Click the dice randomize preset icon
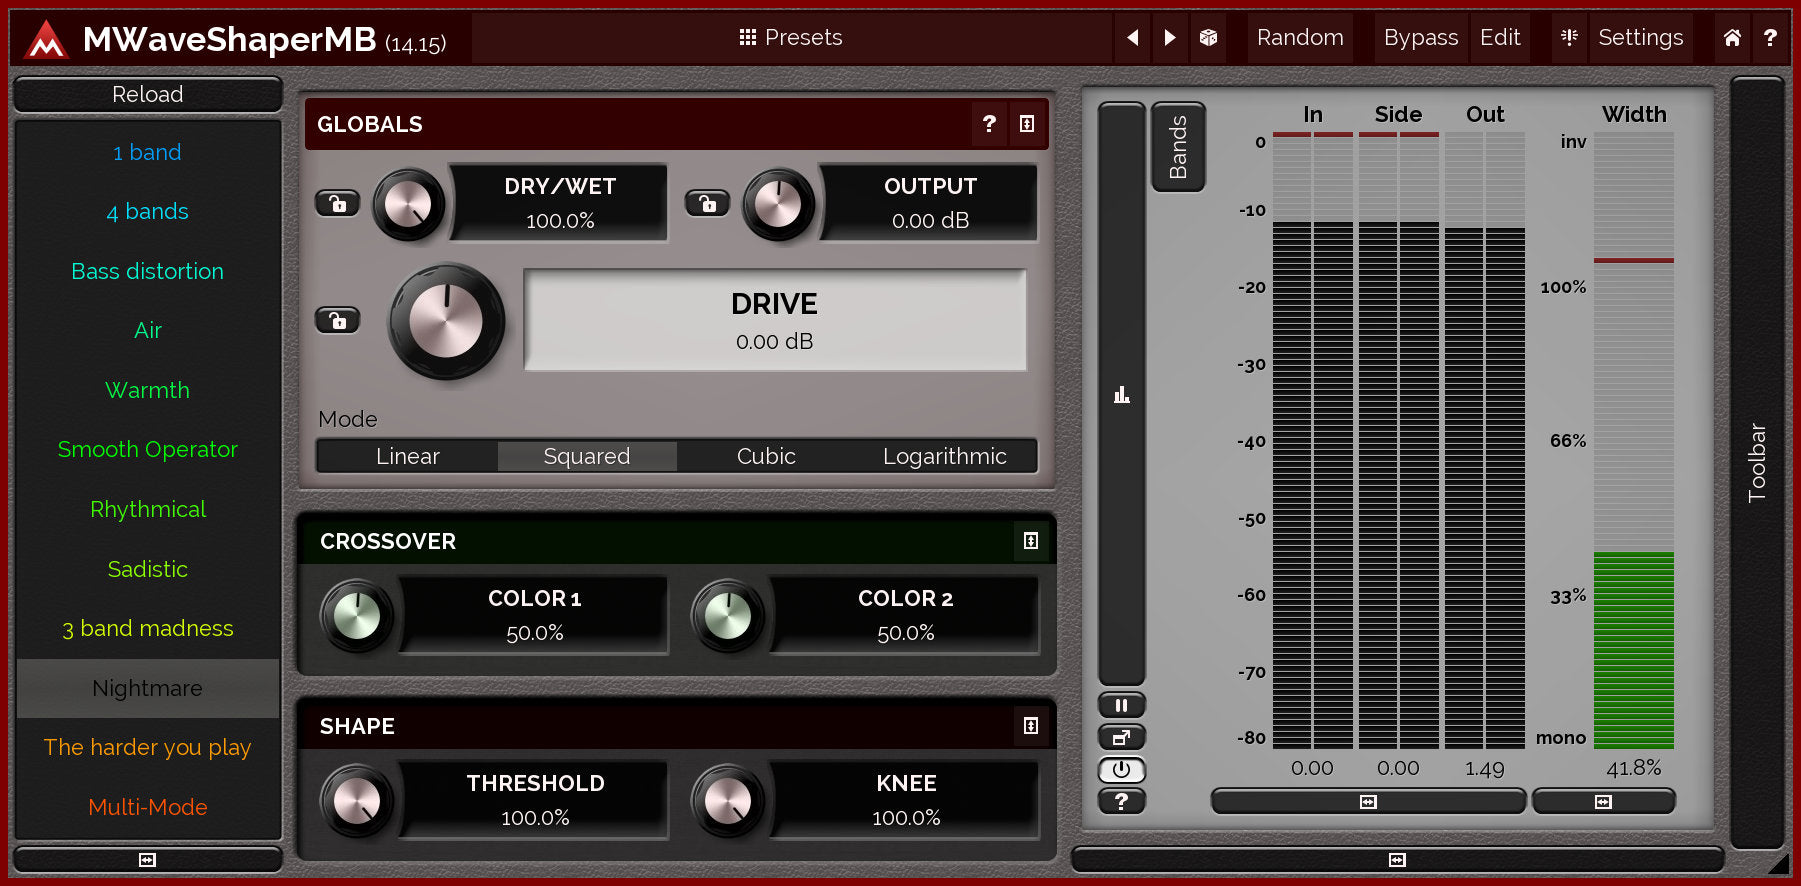 (x=1208, y=38)
